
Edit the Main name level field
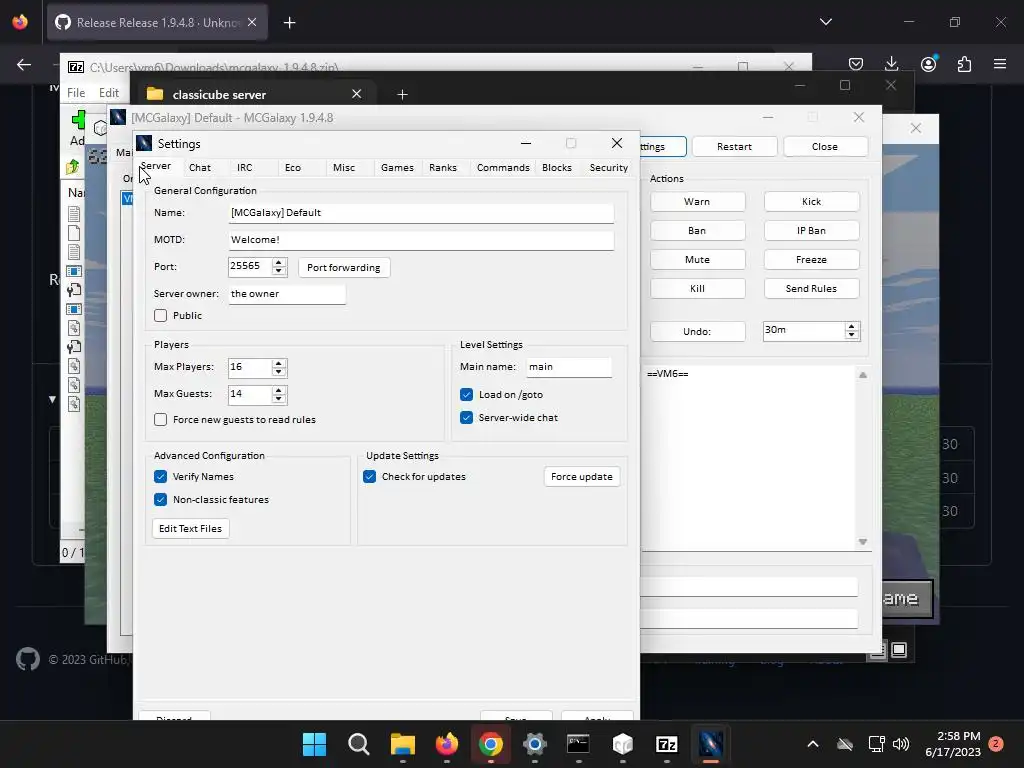tap(569, 367)
